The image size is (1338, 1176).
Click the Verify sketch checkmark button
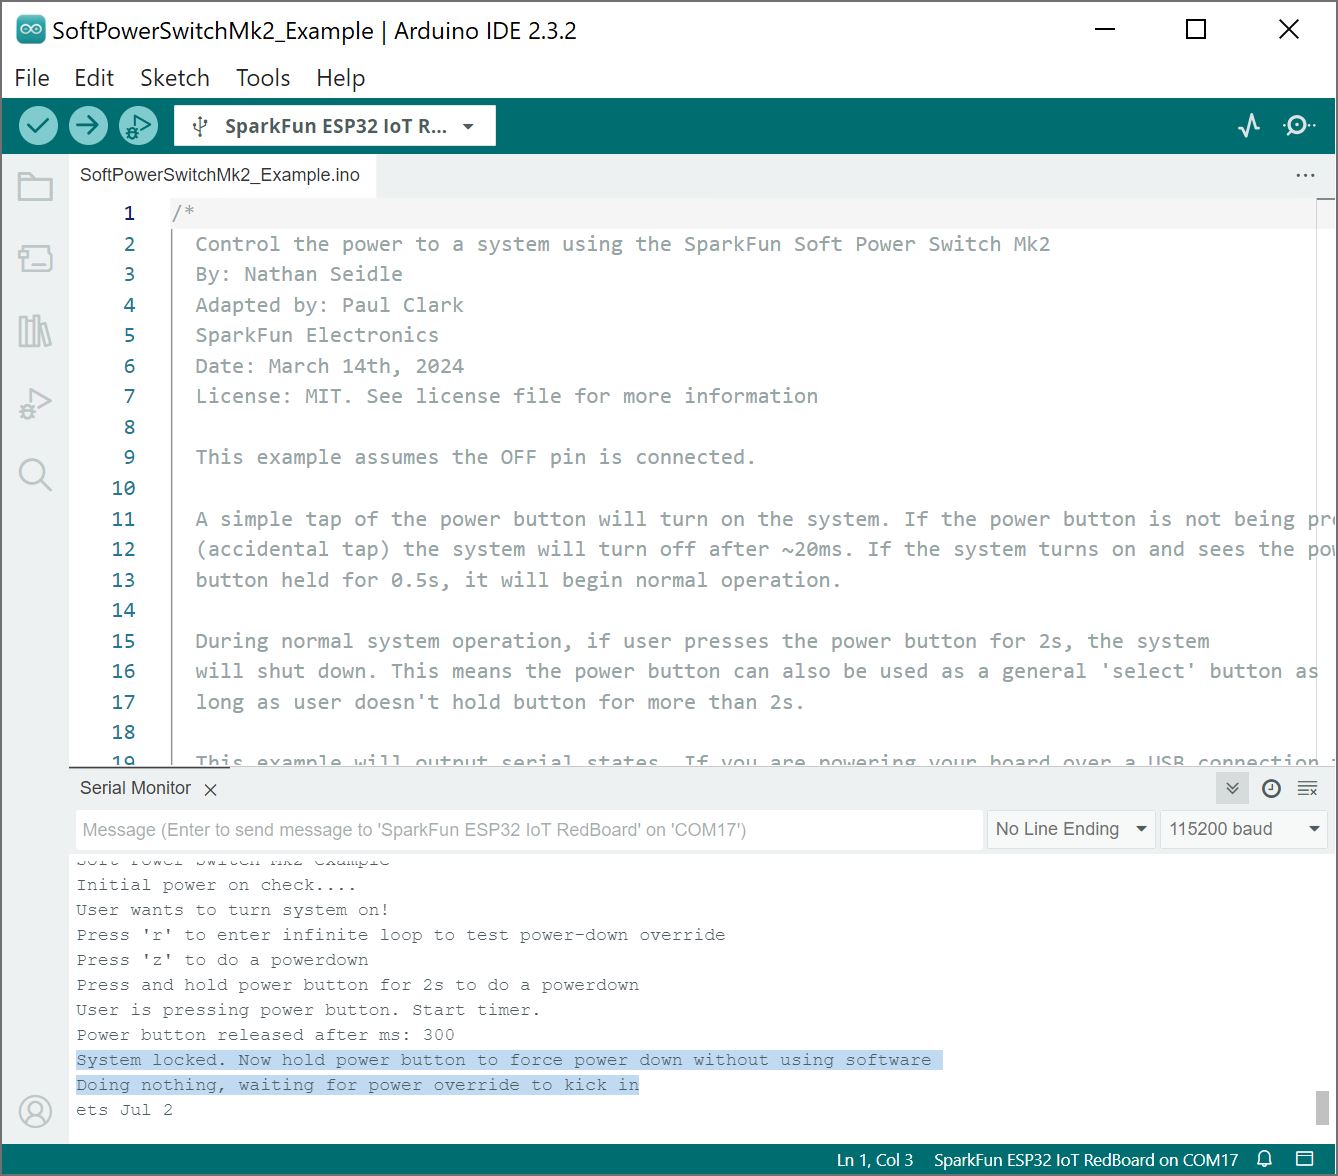38,126
